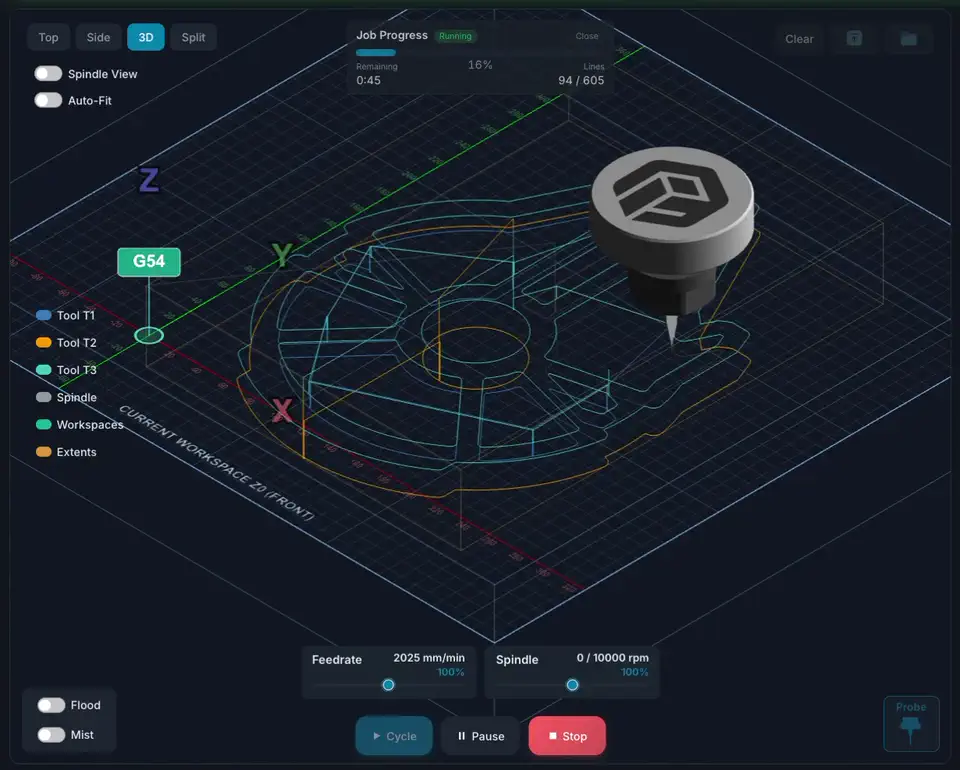Click the Running status badge
Screen dimensions: 960x770
coord(455,36)
